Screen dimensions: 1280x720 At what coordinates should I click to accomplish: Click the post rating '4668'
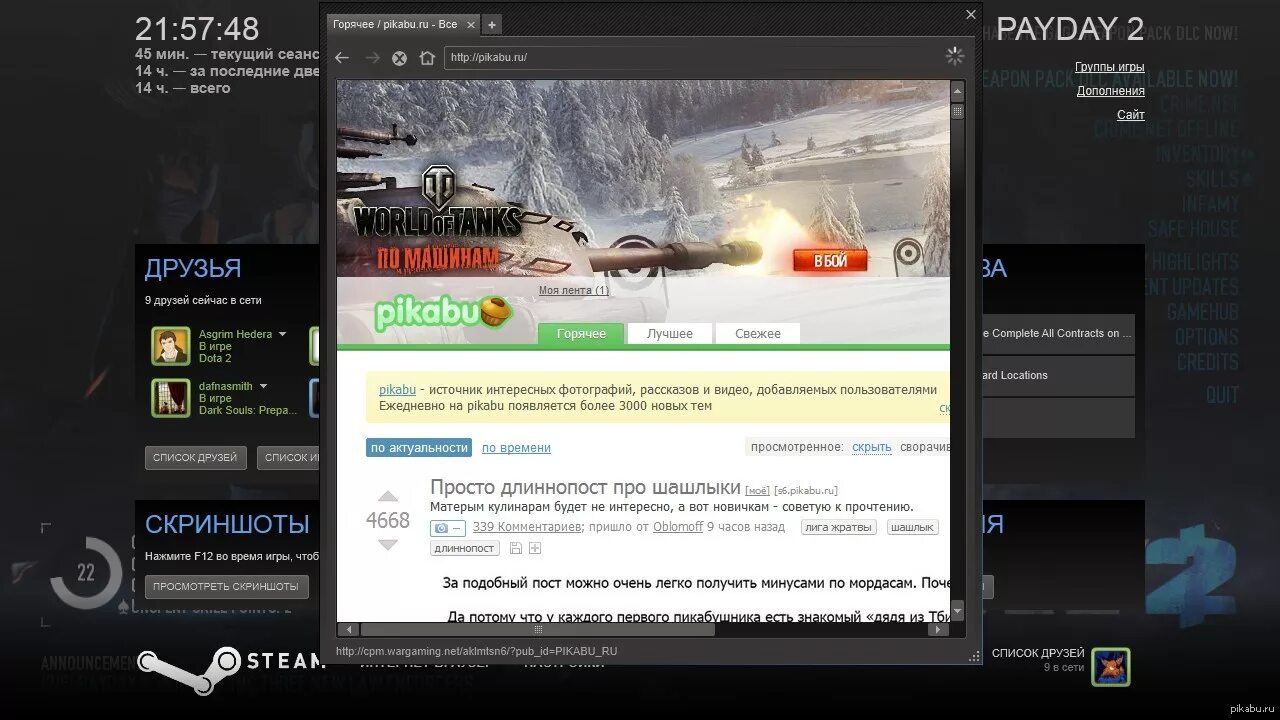click(x=388, y=520)
